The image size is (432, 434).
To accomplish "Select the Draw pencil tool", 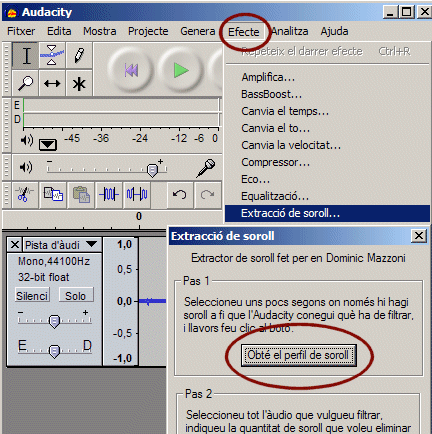I will click(x=79, y=56).
